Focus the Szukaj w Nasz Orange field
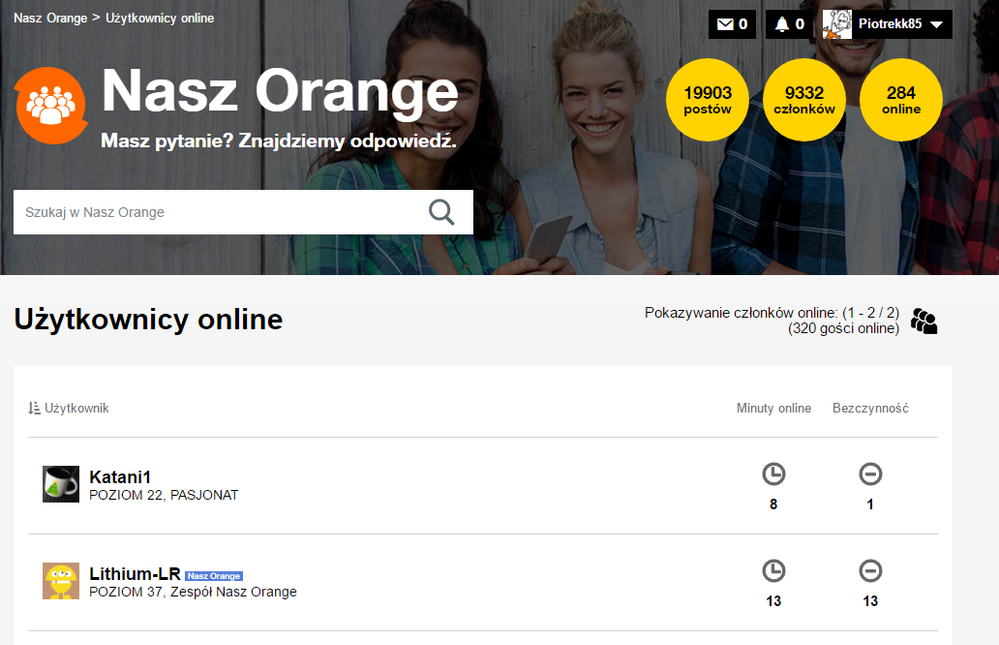Image resolution: width=999 pixels, height=645 pixels. point(215,212)
